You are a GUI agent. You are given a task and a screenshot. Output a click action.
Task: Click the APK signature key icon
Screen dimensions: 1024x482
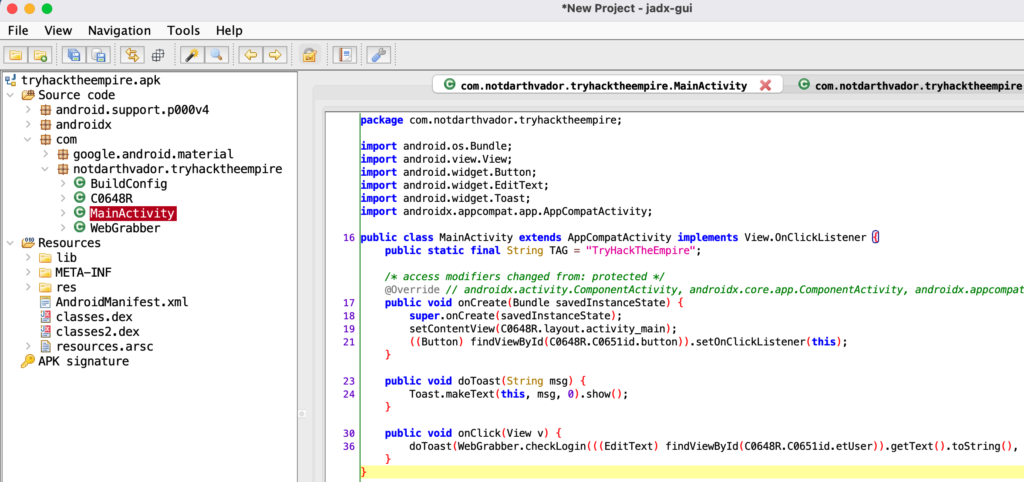click(x=27, y=361)
